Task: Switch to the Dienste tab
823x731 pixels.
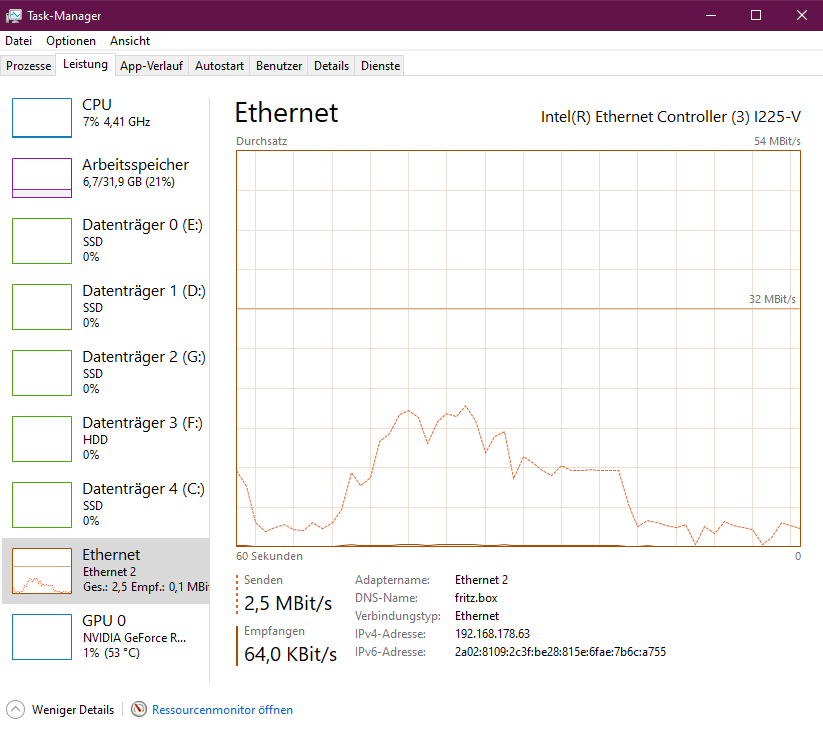Action: tap(381, 66)
